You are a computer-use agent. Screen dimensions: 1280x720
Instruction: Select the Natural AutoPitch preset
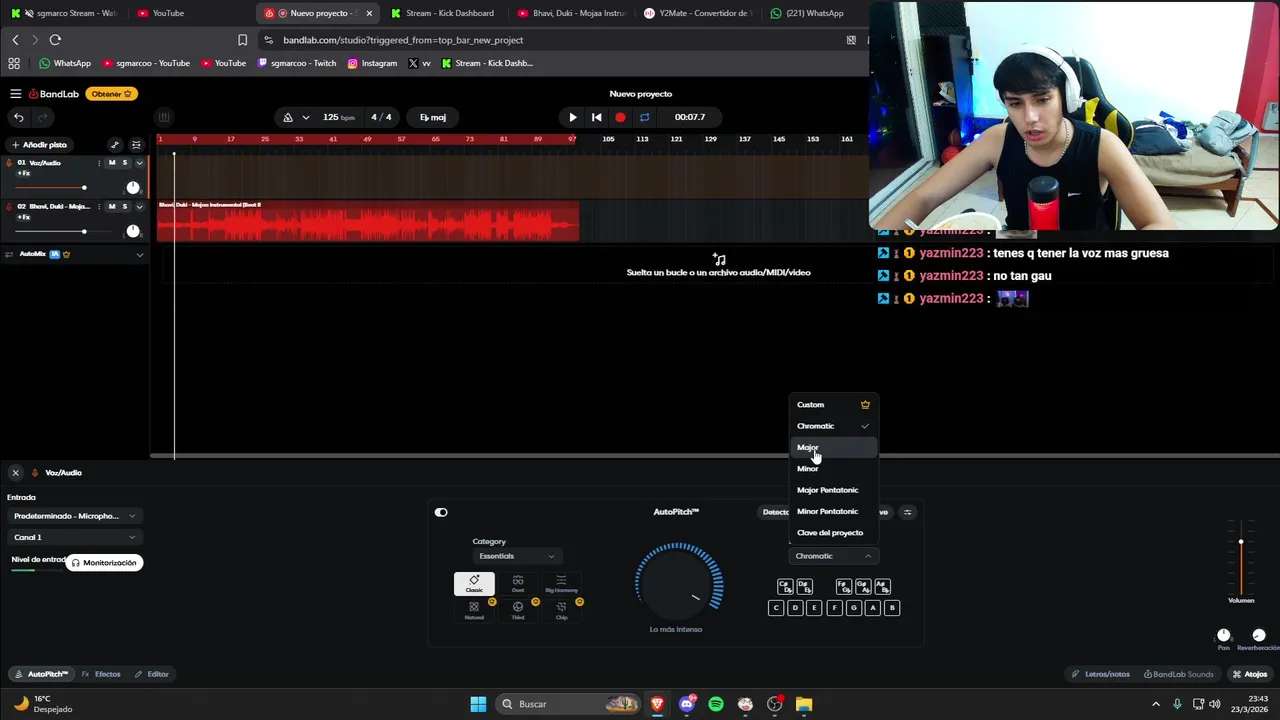[x=474, y=610]
